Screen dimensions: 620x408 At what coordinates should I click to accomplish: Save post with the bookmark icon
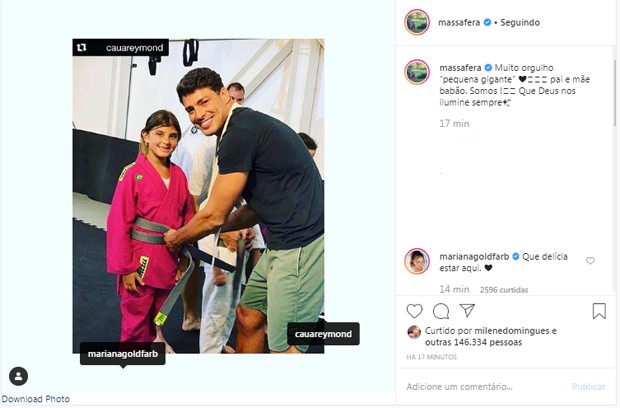point(599,311)
